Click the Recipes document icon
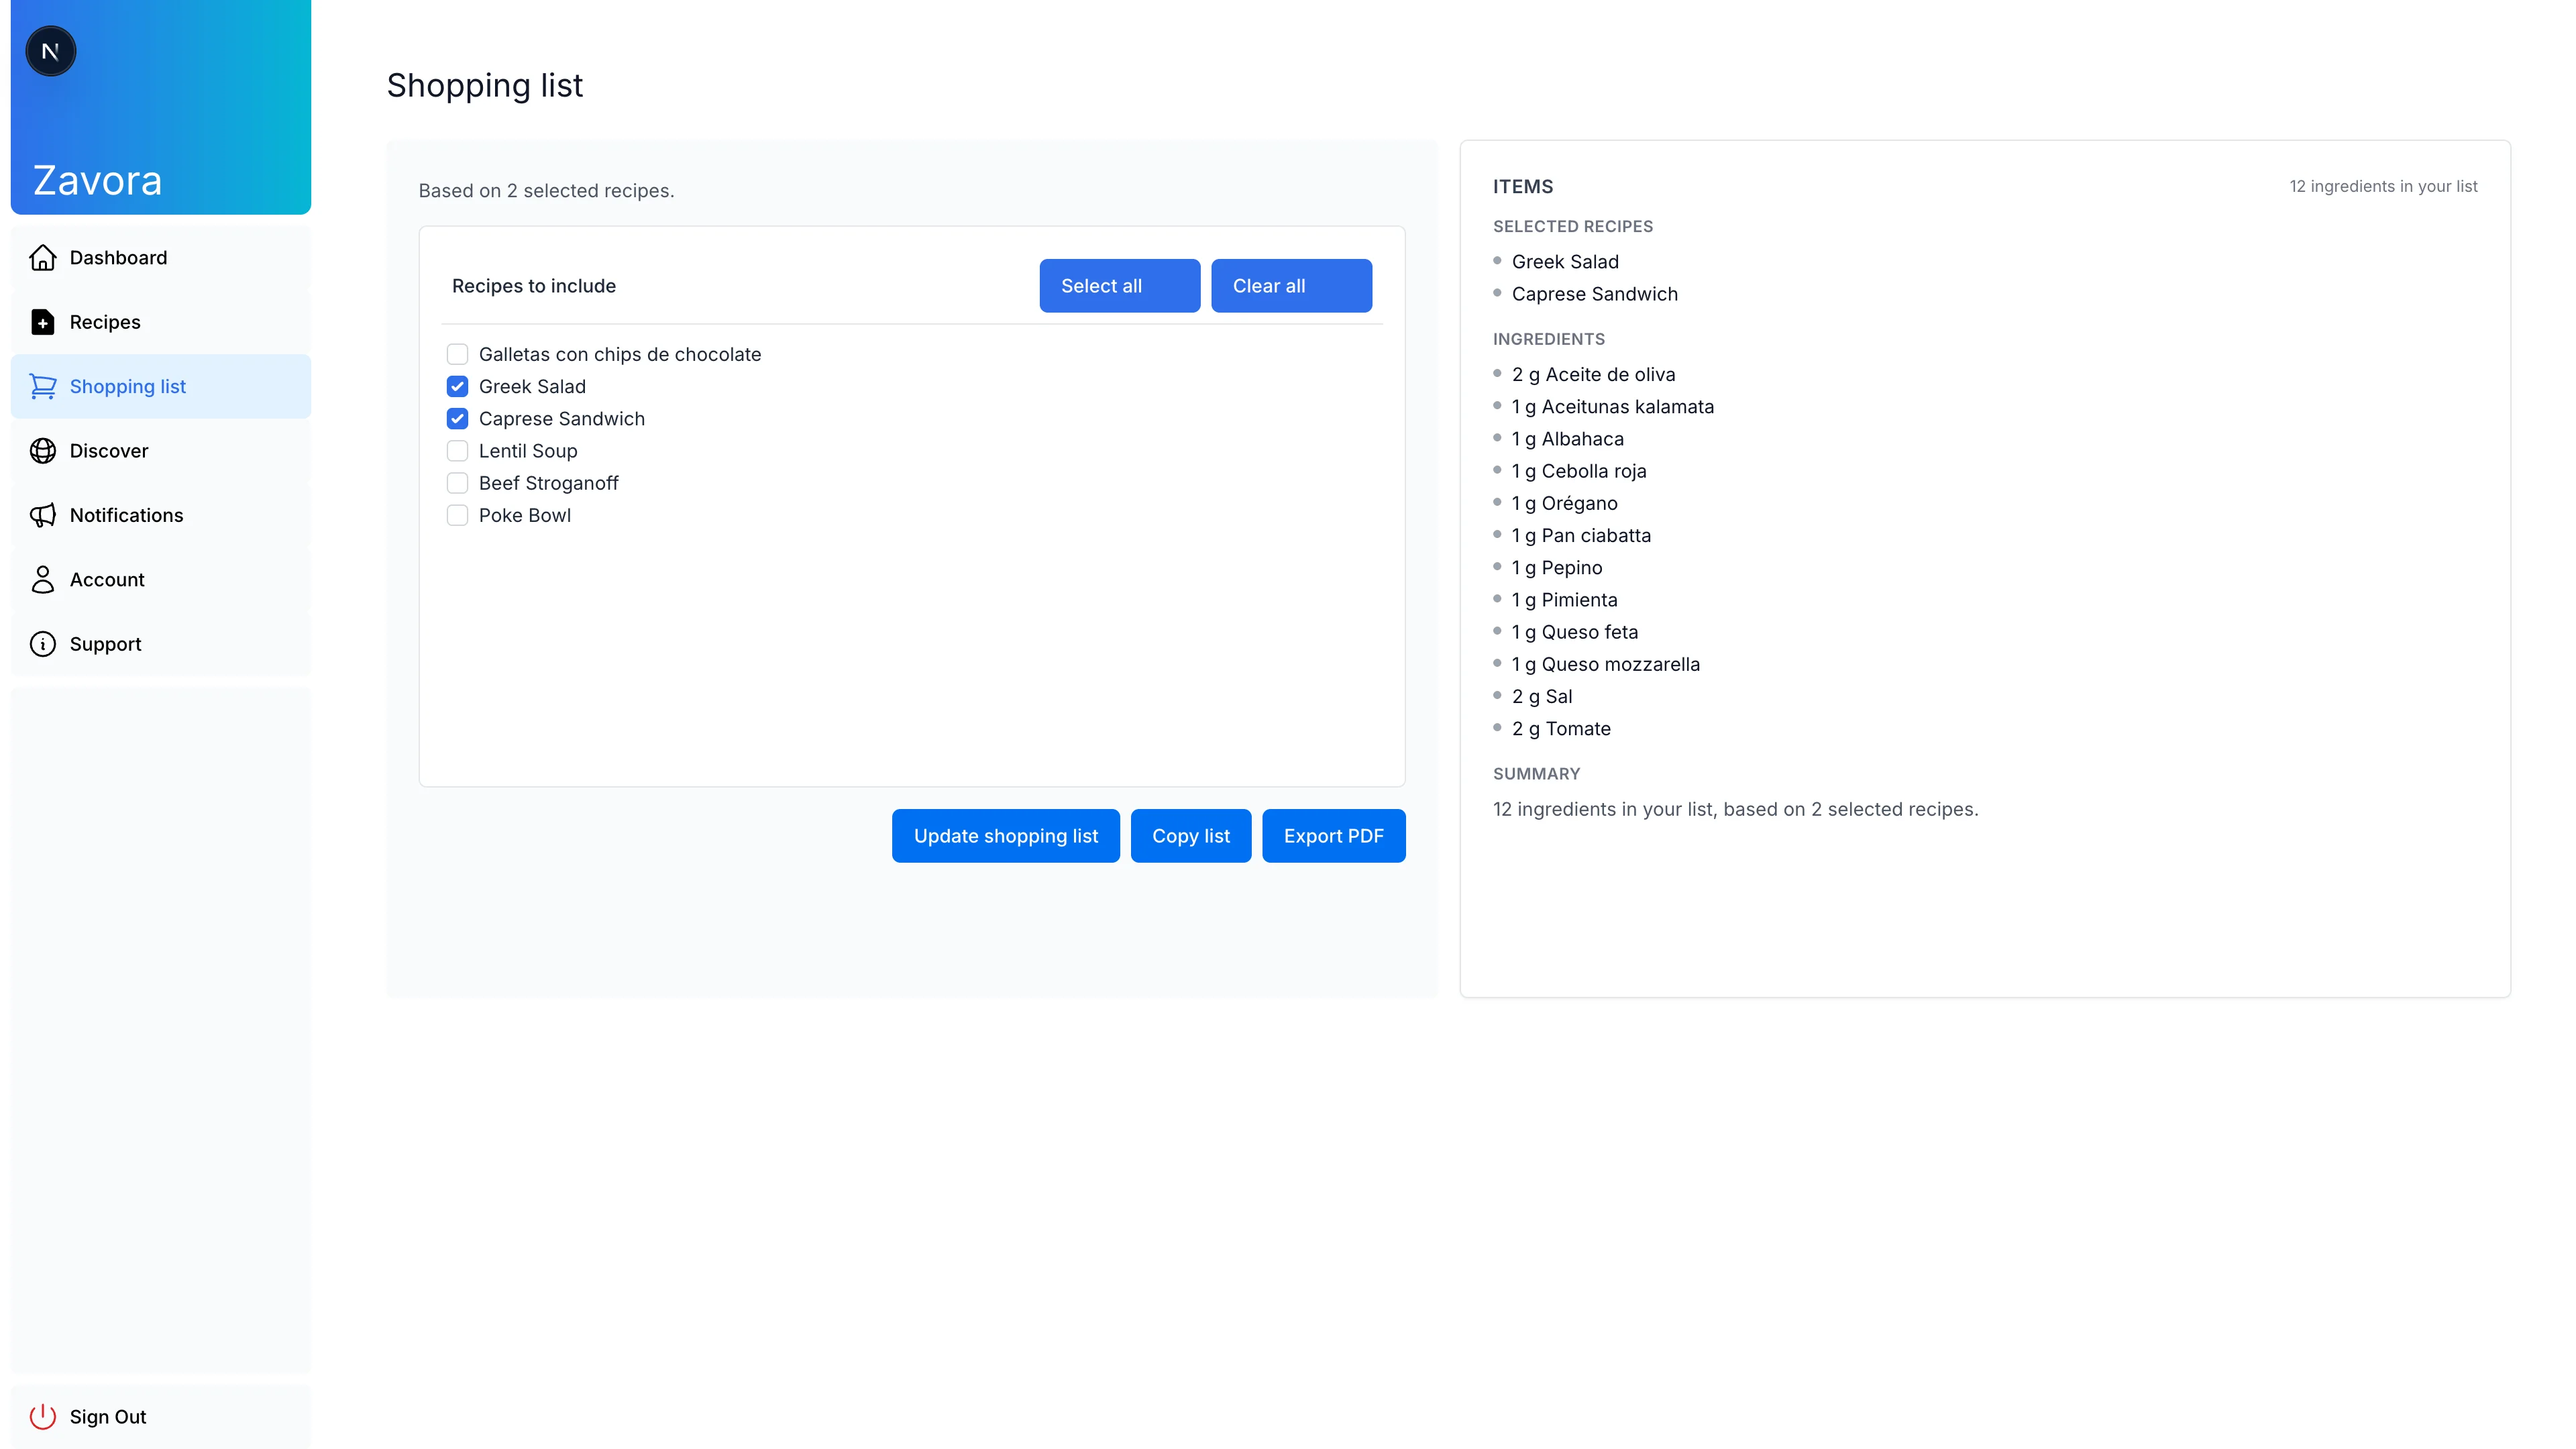 coord(43,322)
